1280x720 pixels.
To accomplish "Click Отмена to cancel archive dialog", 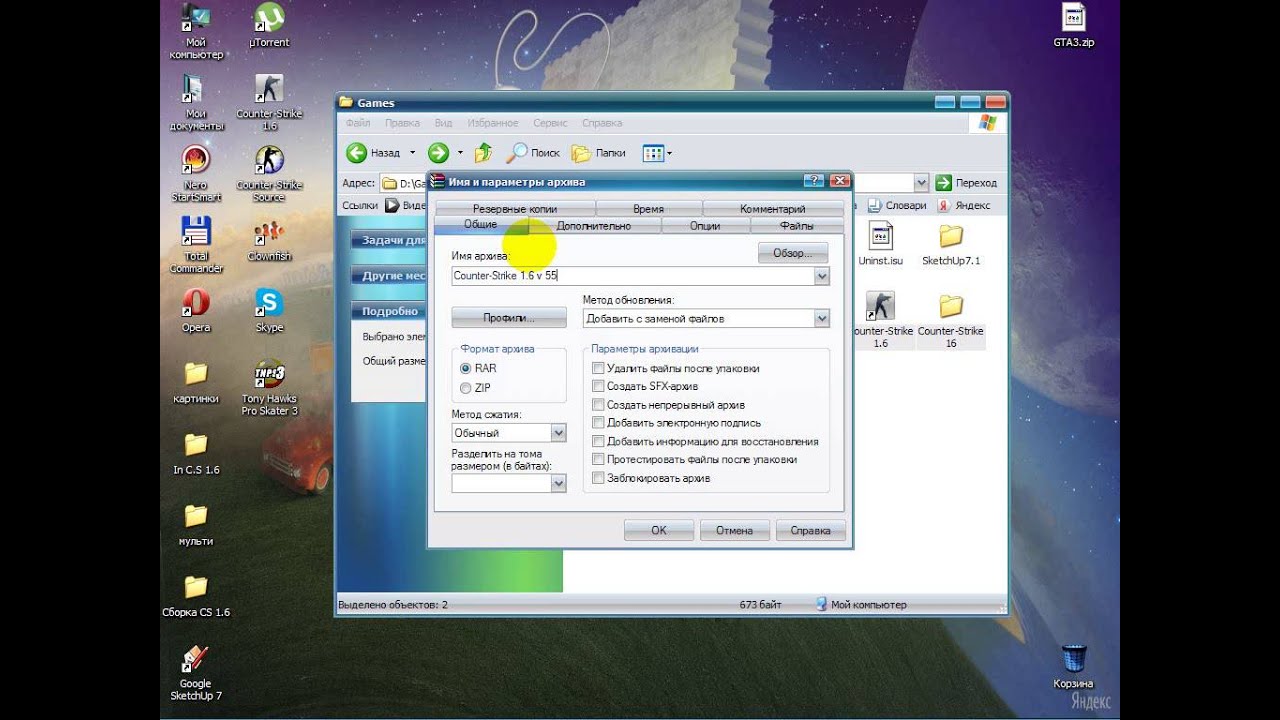I will pyautogui.click(x=735, y=530).
